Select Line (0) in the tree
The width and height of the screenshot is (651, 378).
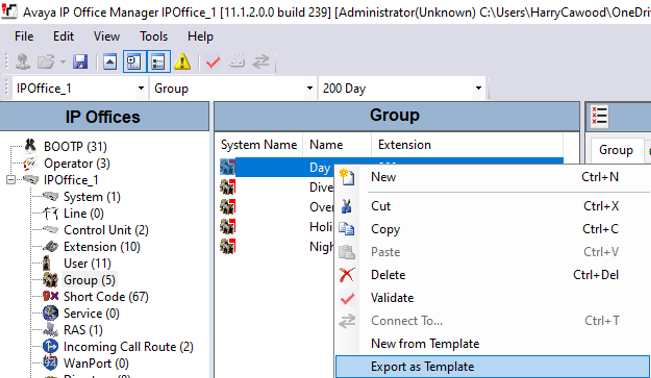(x=83, y=213)
